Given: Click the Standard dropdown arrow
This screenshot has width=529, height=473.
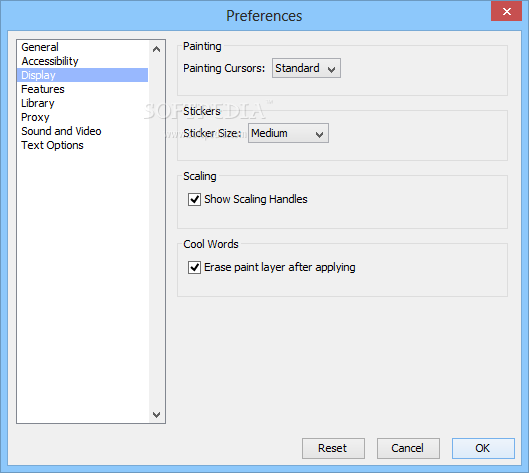Looking at the screenshot, I should [332, 69].
